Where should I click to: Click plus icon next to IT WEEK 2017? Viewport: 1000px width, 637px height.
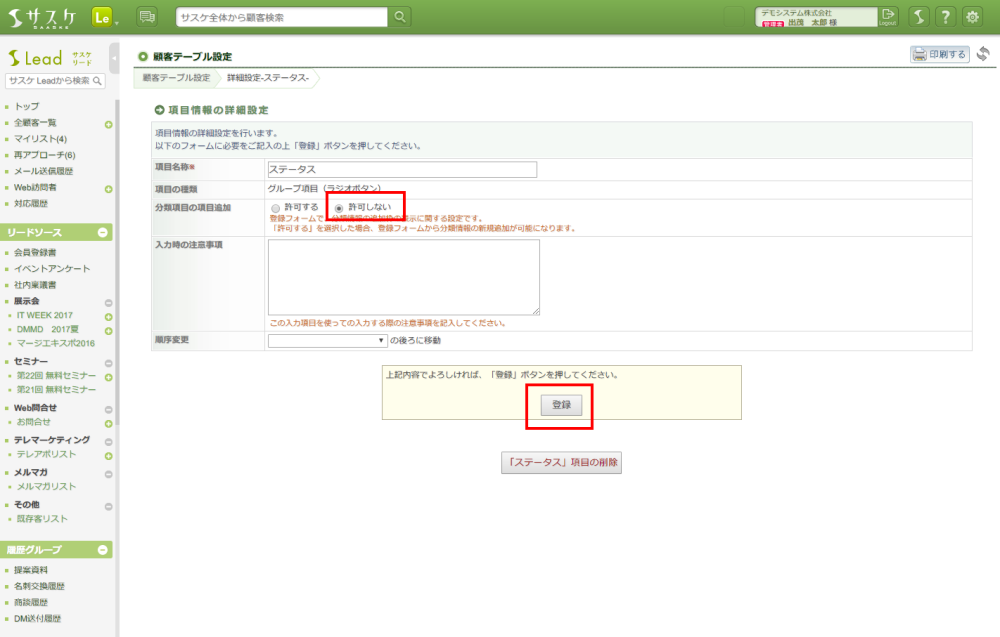[108, 317]
